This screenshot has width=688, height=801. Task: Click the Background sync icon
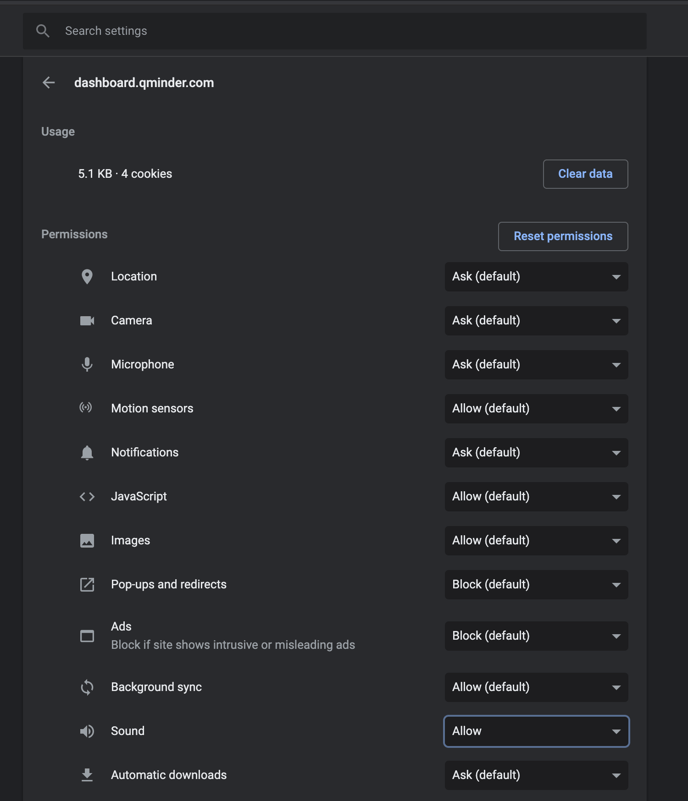coord(87,687)
